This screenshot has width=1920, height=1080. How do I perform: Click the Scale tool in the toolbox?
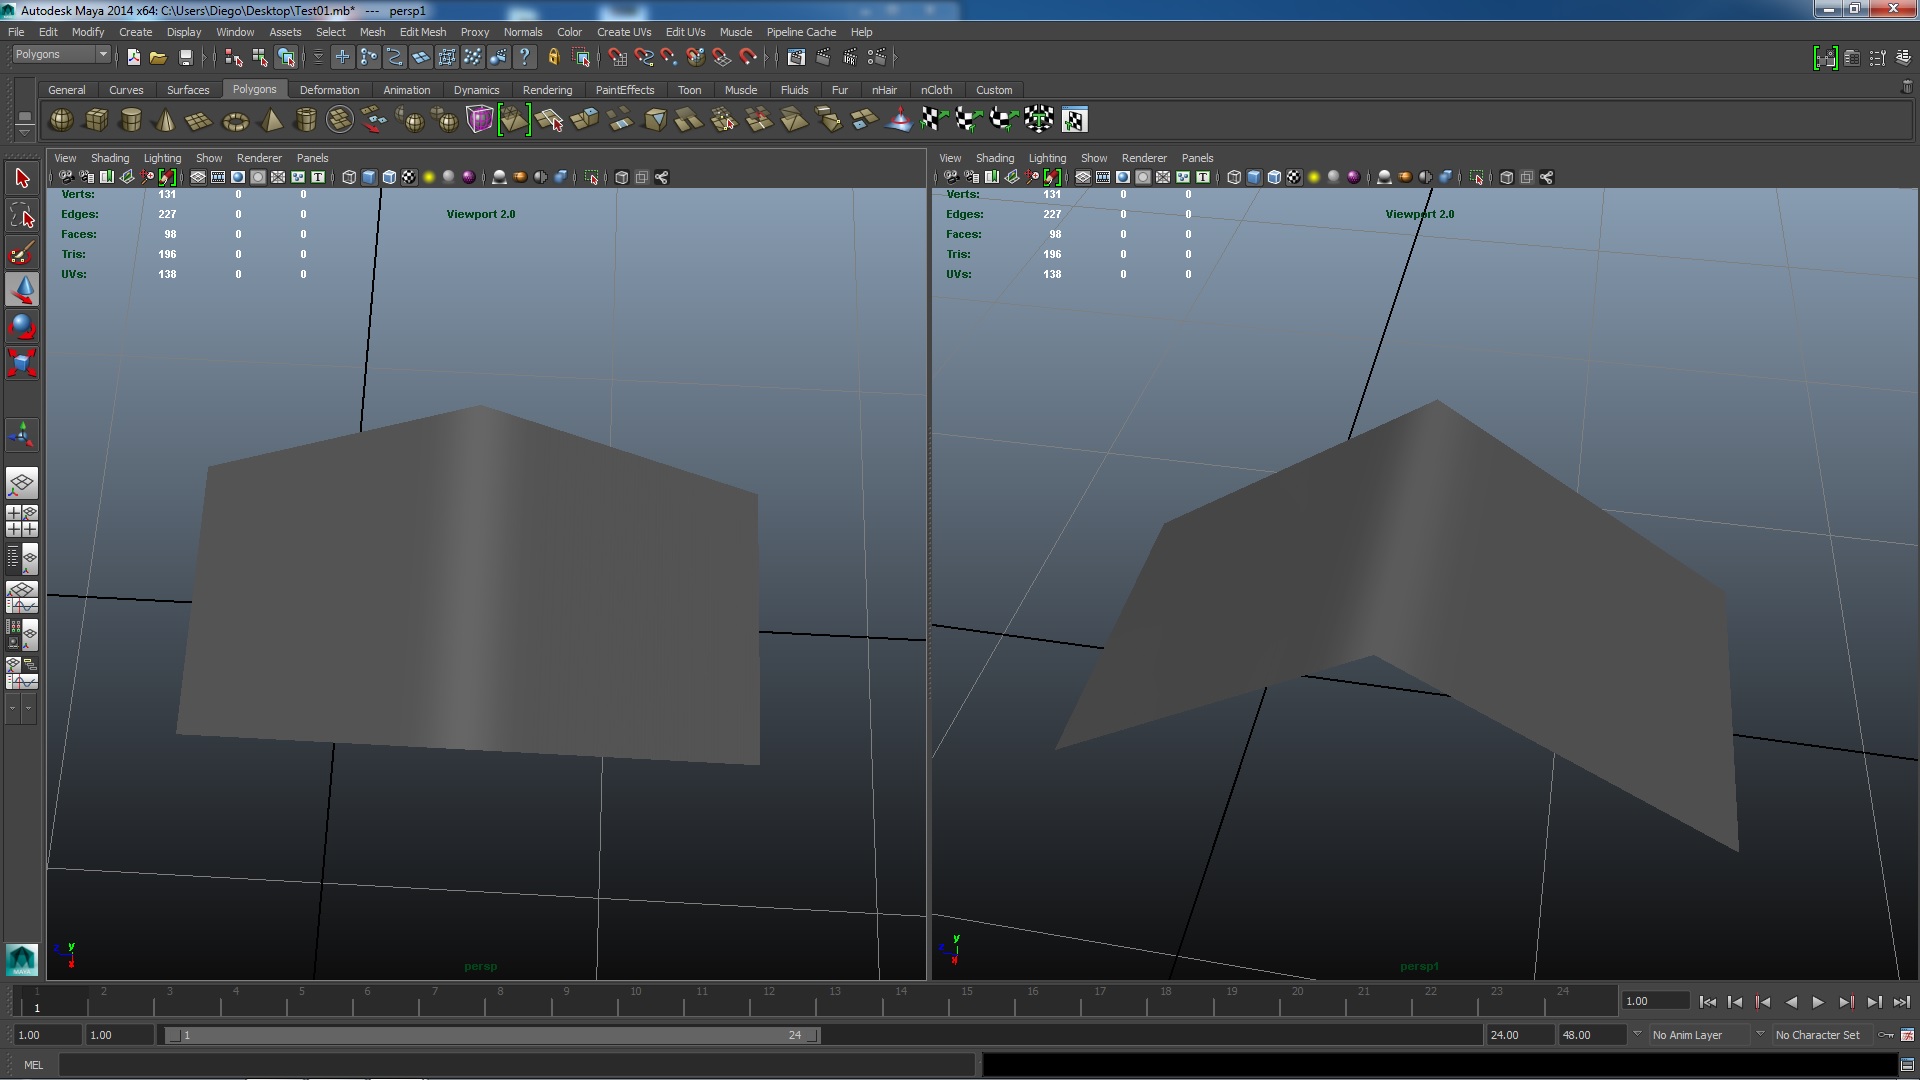pyautogui.click(x=22, y=362)
